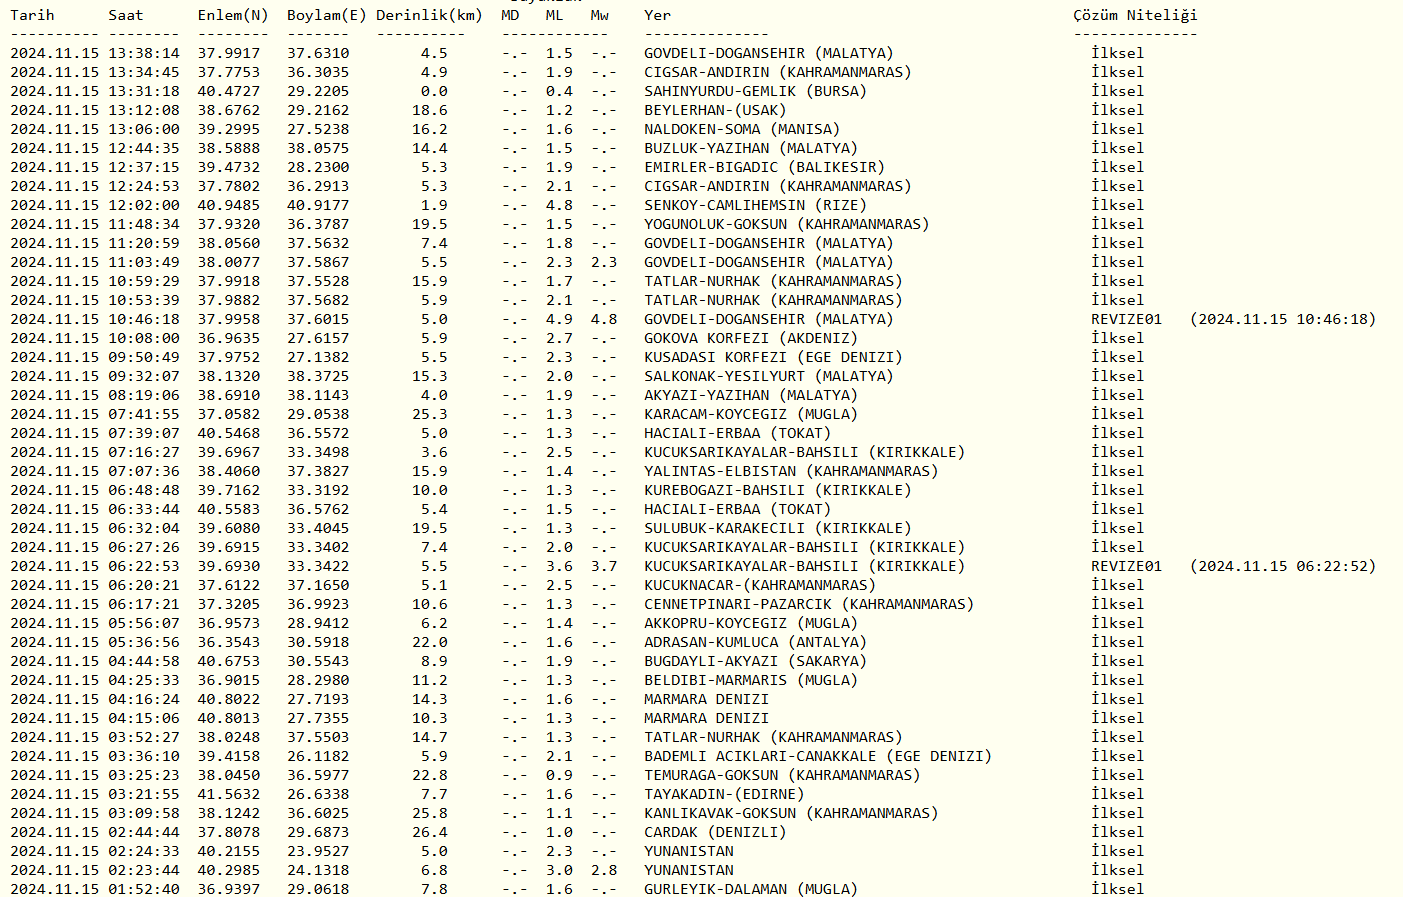Image resolution: width=1403 pixels, height=897 pixels.
Task: Select location BADEMLI ACIKLARI-CANAKKALE (EGE DENIZI)
Action: pyautogui.click(x=818, y=756)
